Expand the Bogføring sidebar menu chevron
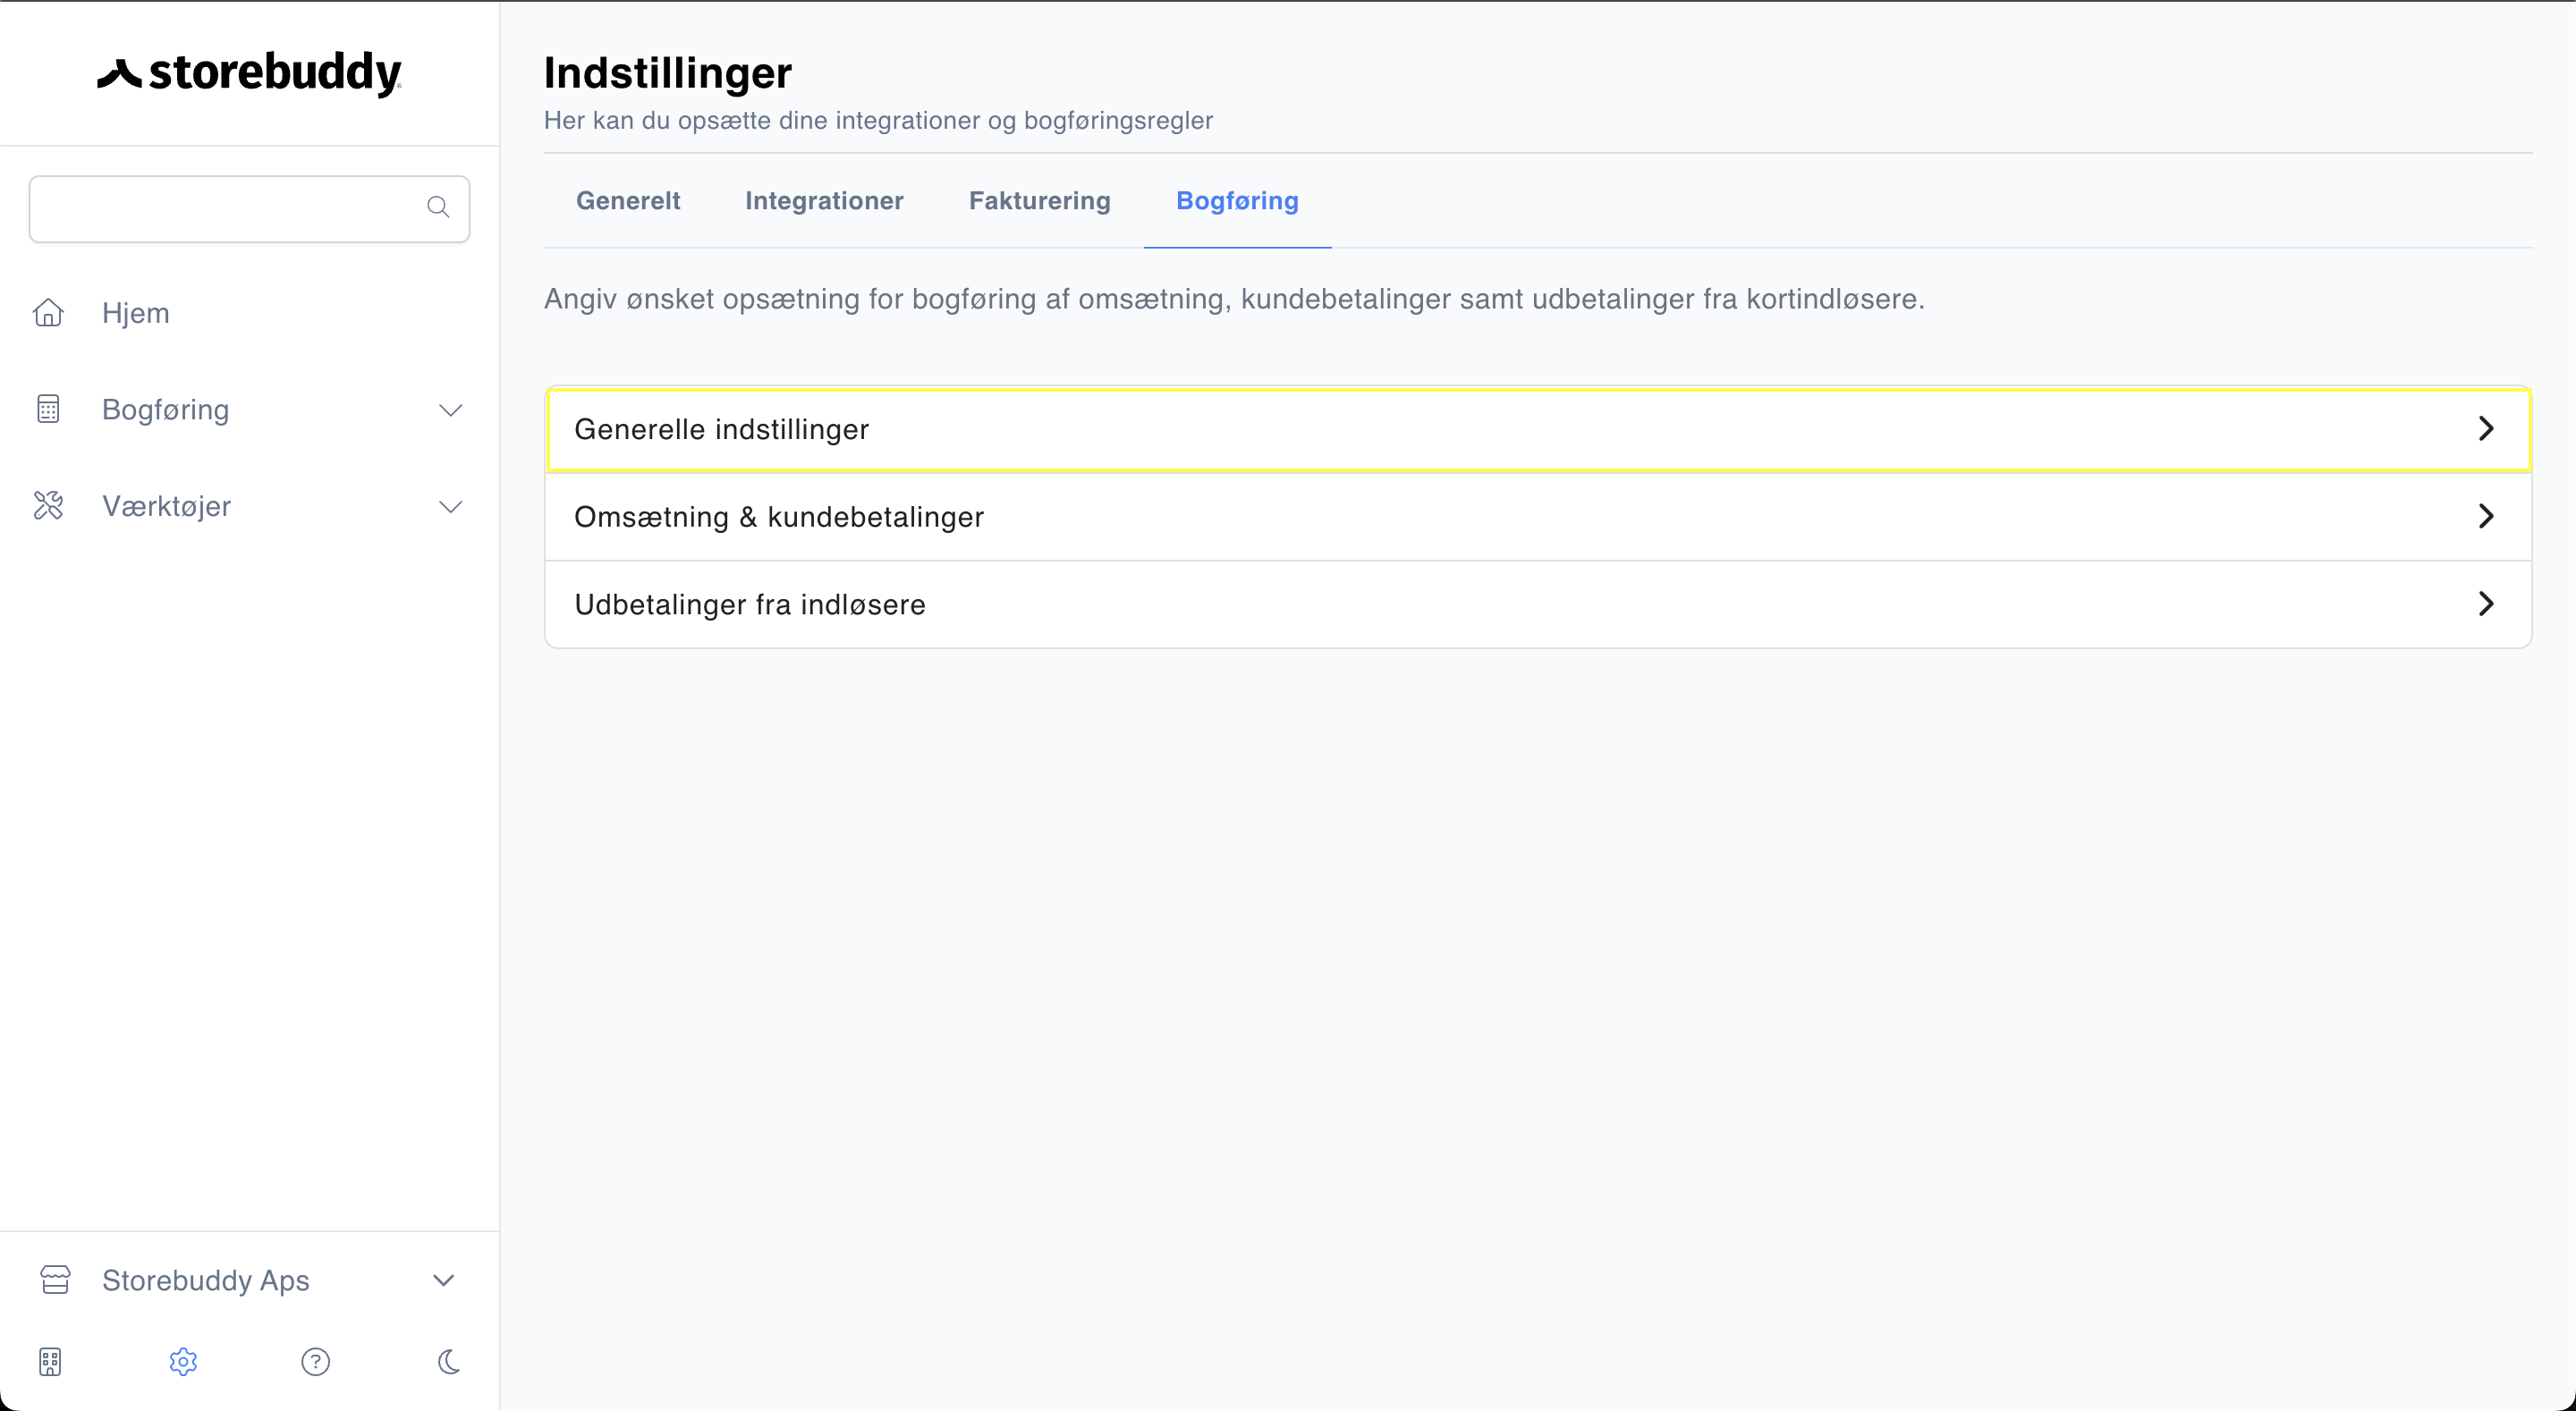Viewport: 2576px width, 1411px height. coord(451,410)
